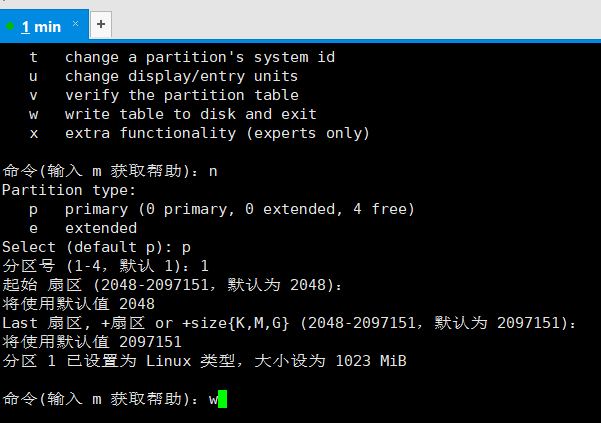Click the "primary (0 primary, 0 extended, 4 free)" line
This screenshot has width=601, height=423.
click(x=222, y=209)
